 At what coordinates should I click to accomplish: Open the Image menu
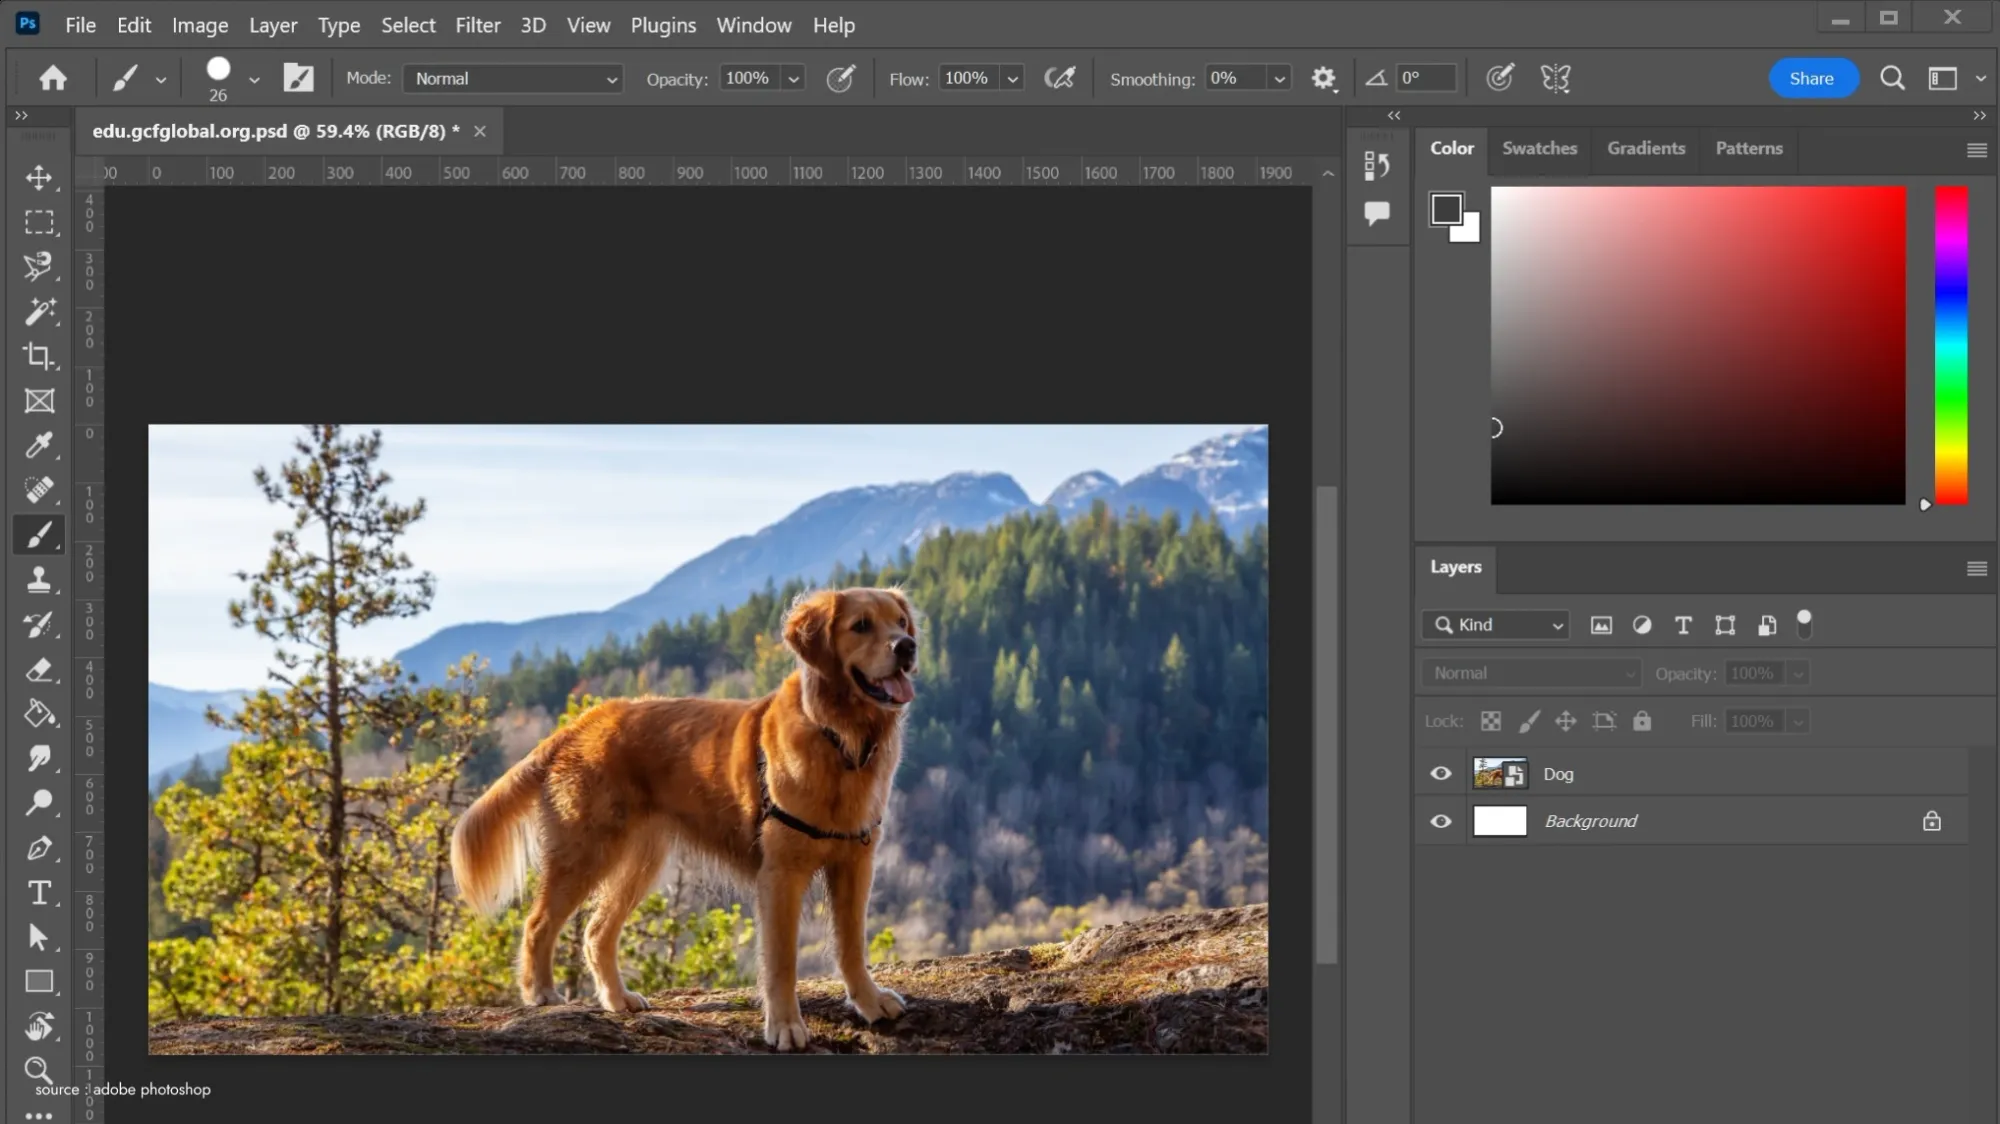pyautogui.click(x=200, y=25)
